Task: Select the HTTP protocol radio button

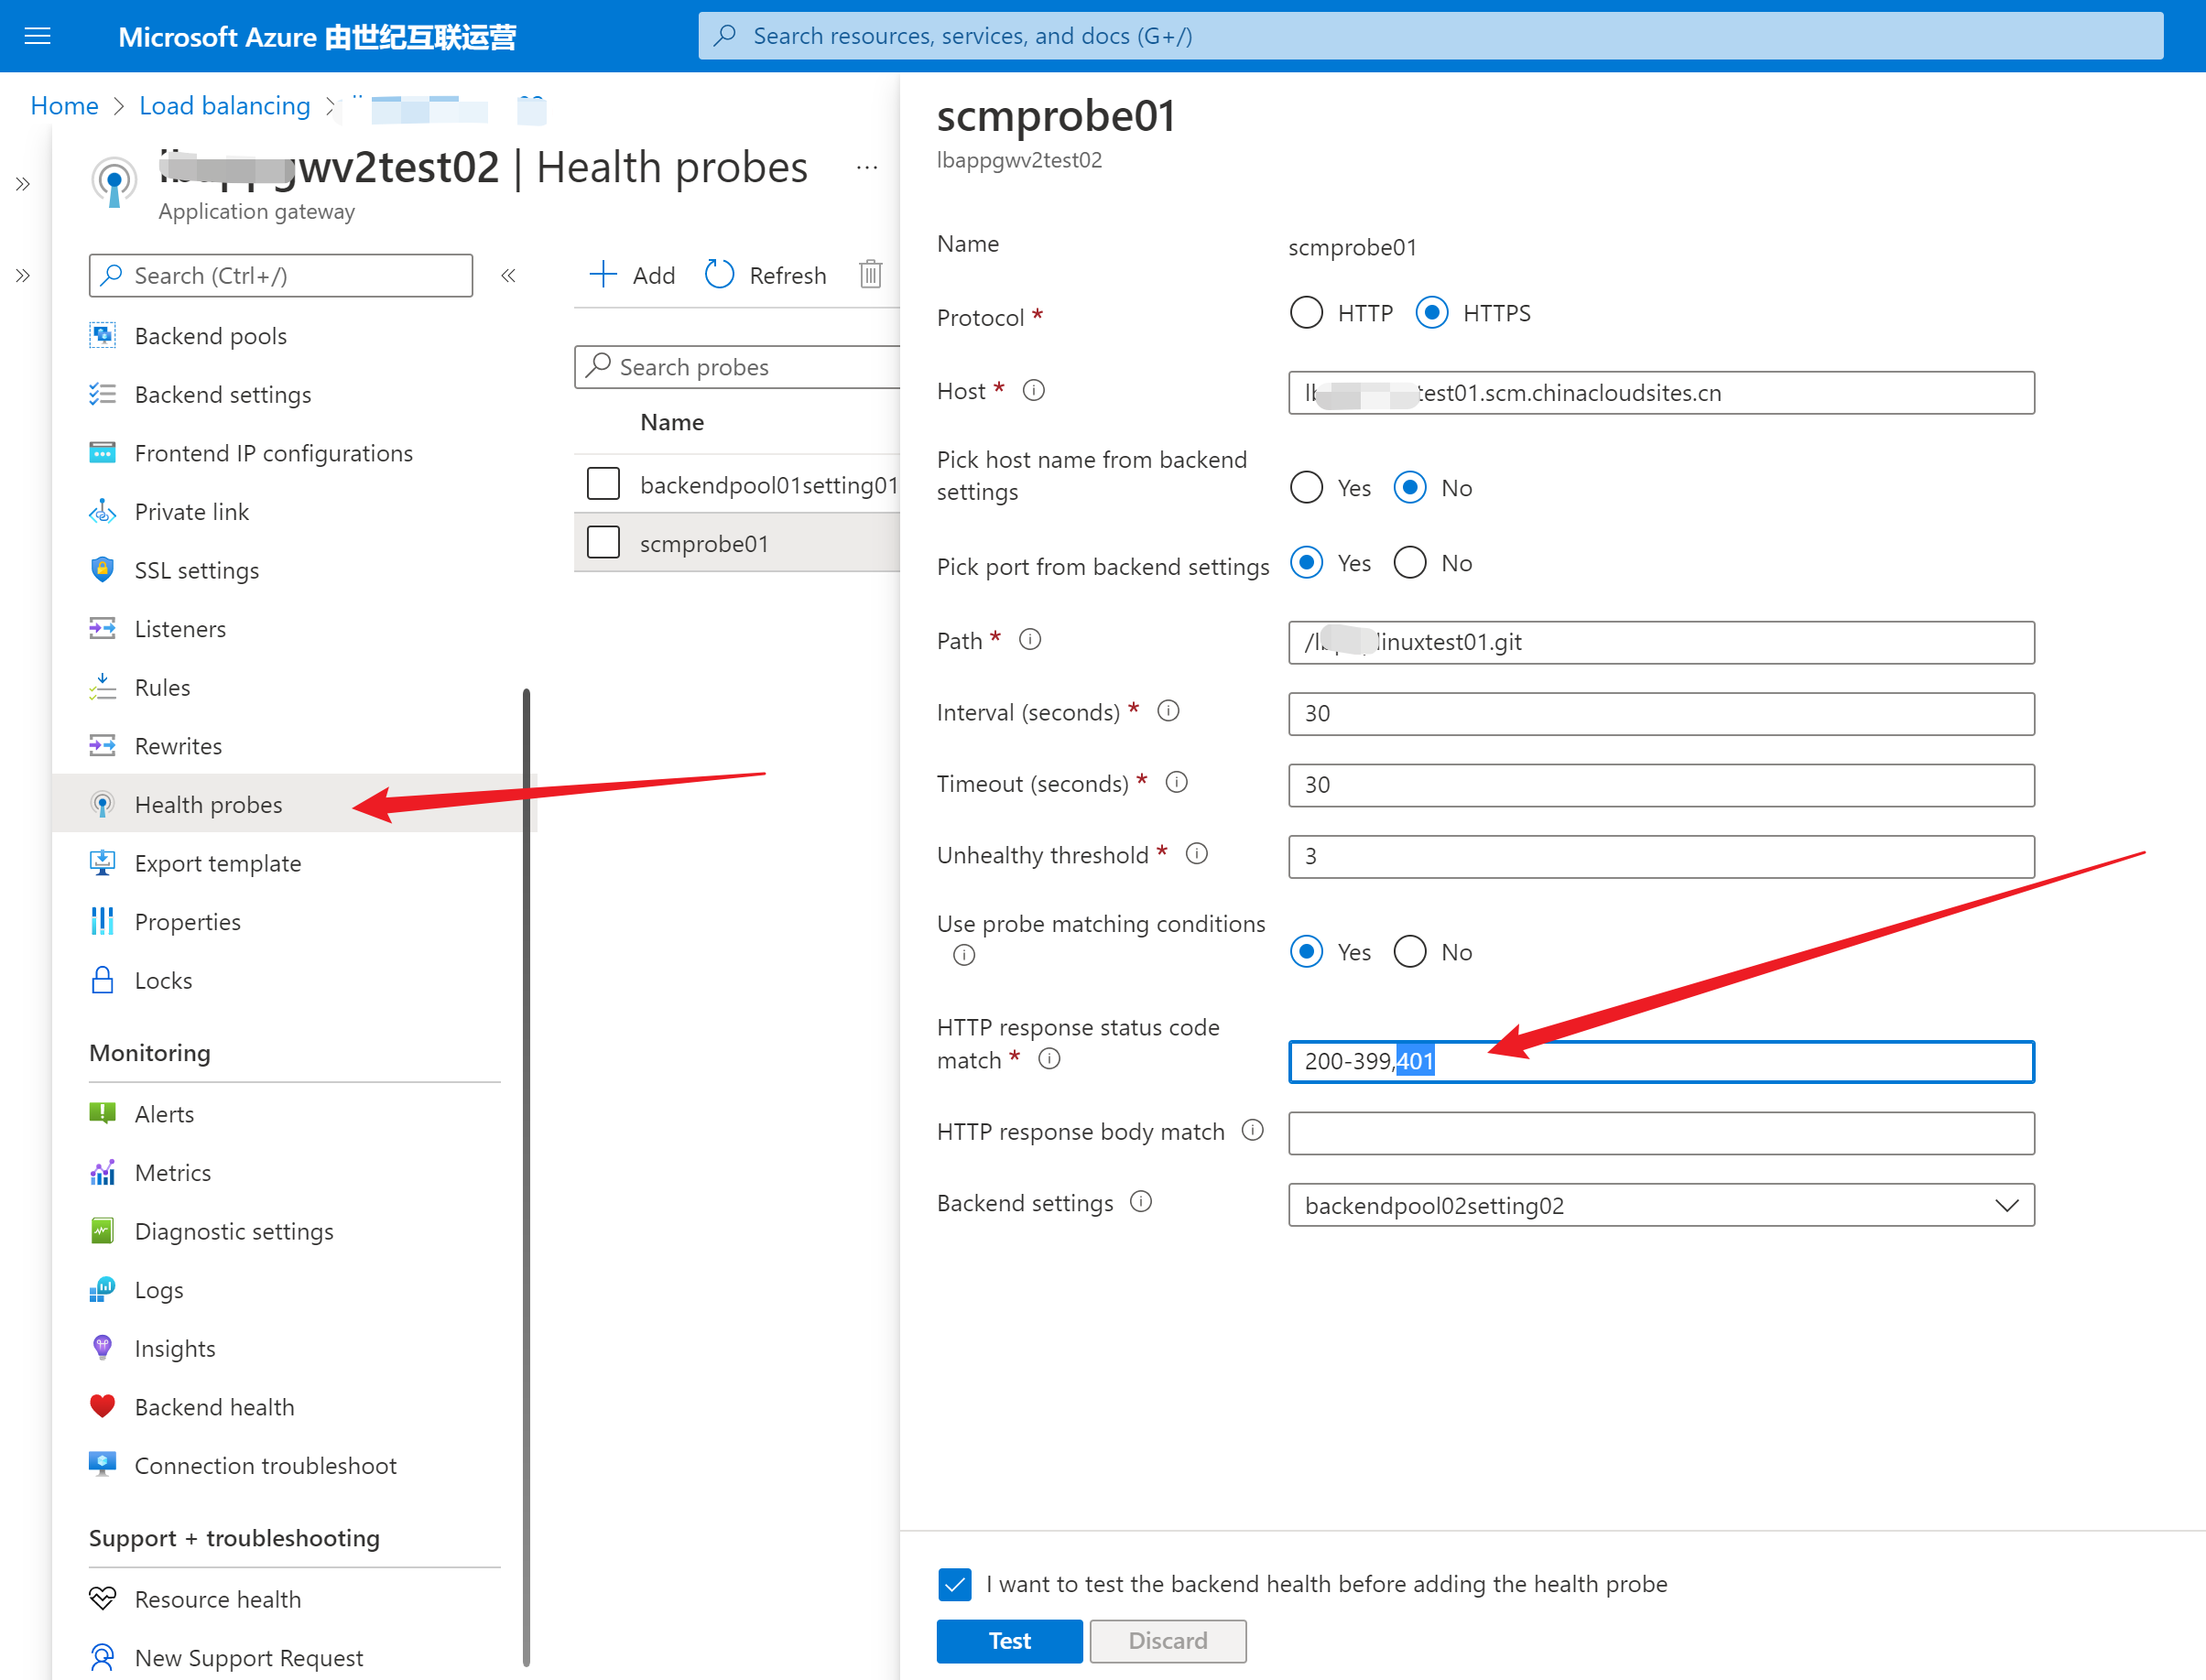Action: 1306,313
